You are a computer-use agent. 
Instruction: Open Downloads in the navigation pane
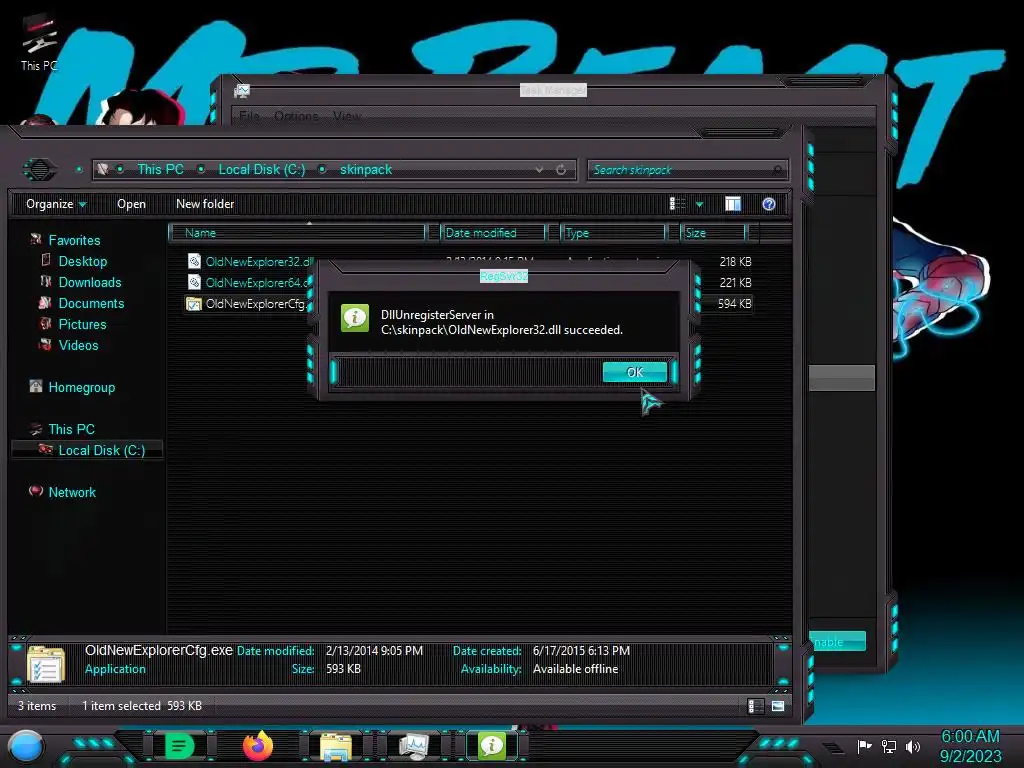(89, 282)
